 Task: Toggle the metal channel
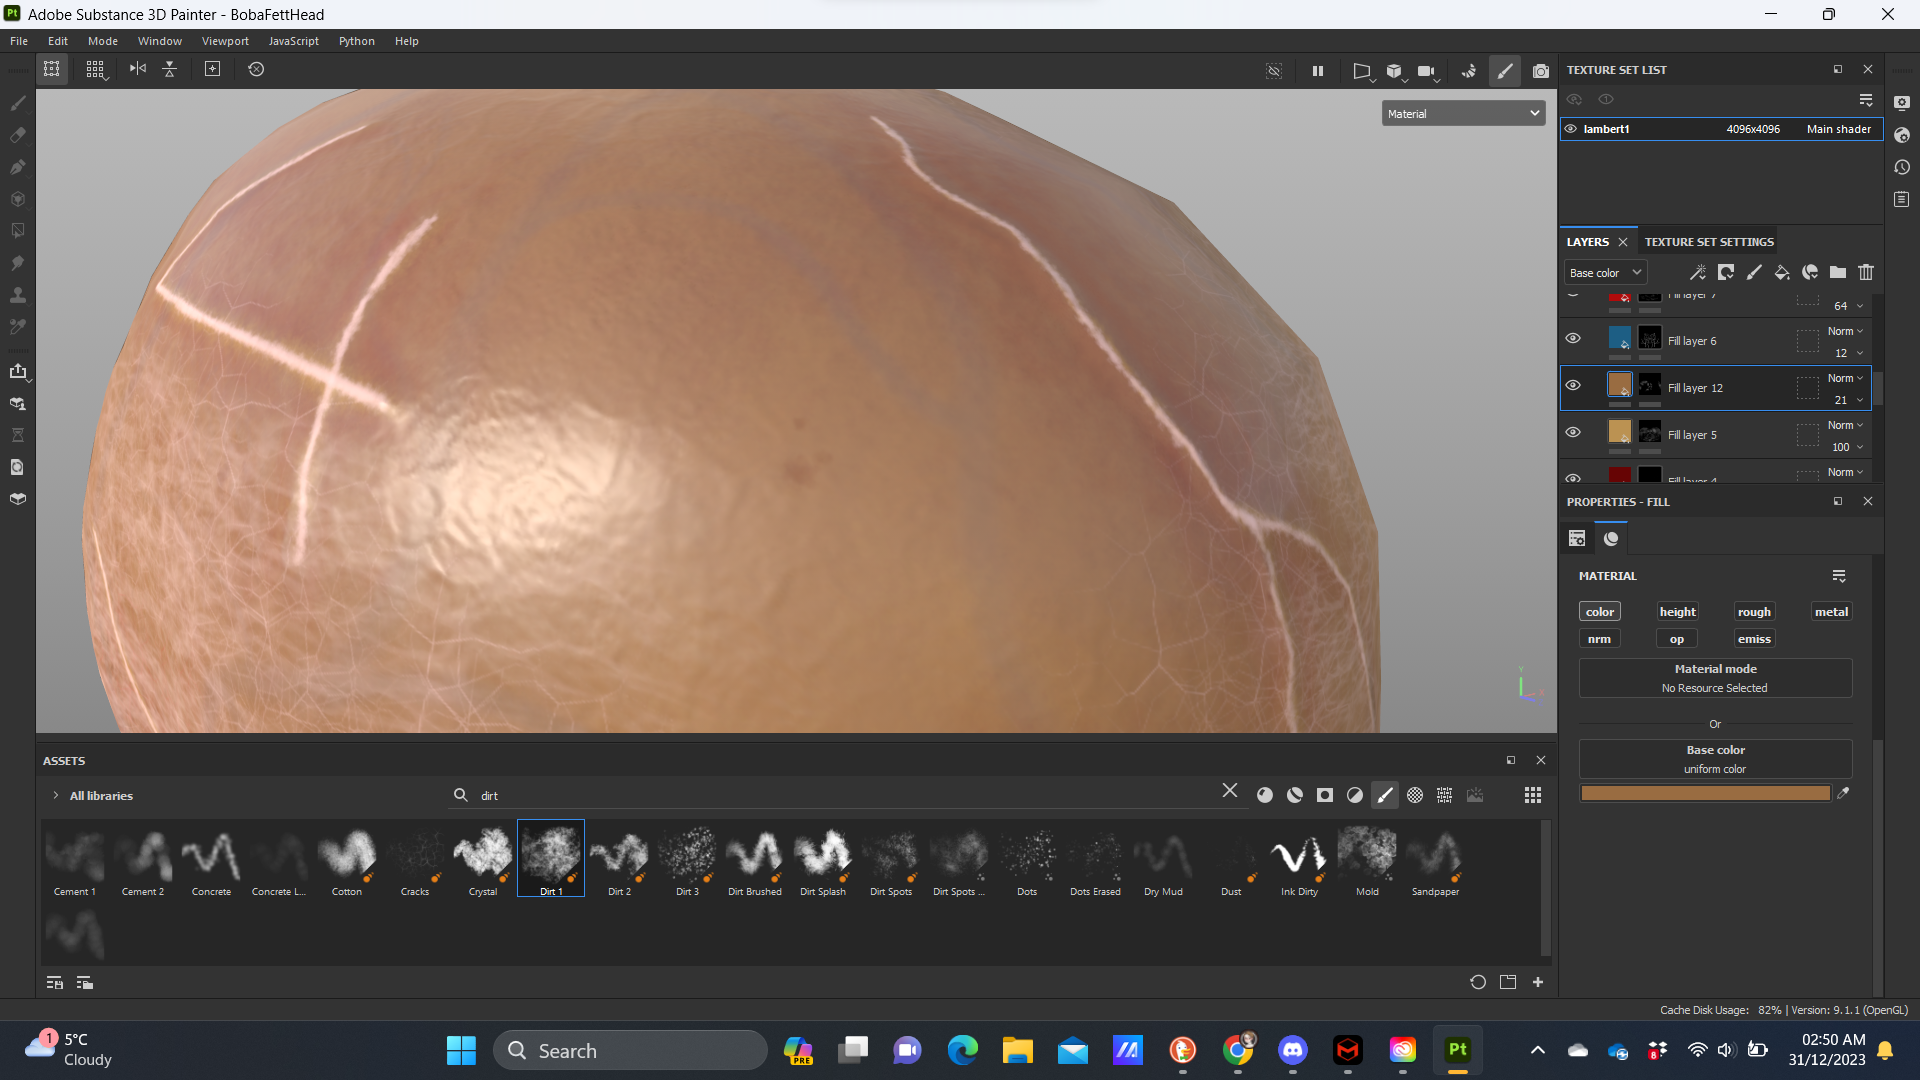(x=1831, y=612)
